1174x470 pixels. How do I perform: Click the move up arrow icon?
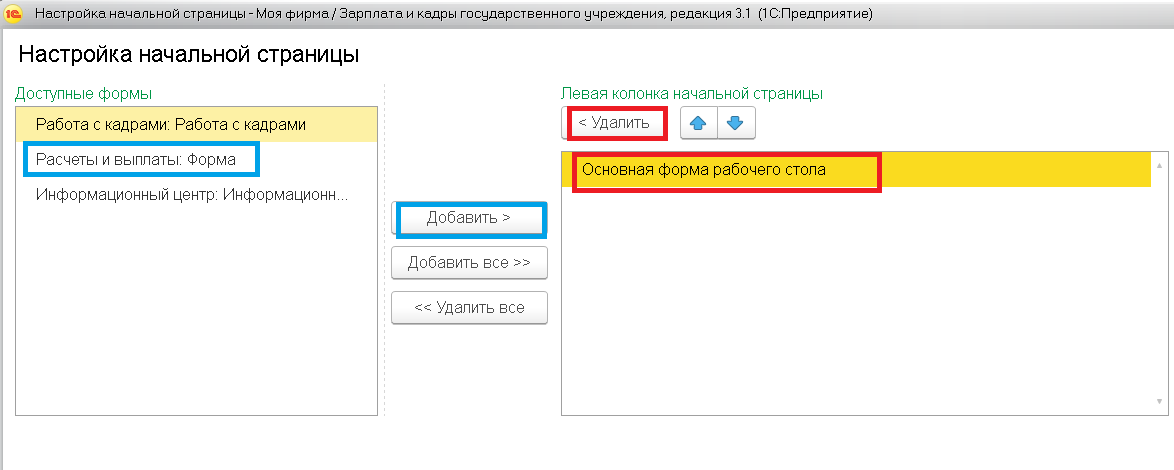pyautogui.click(x=698, y=123)
